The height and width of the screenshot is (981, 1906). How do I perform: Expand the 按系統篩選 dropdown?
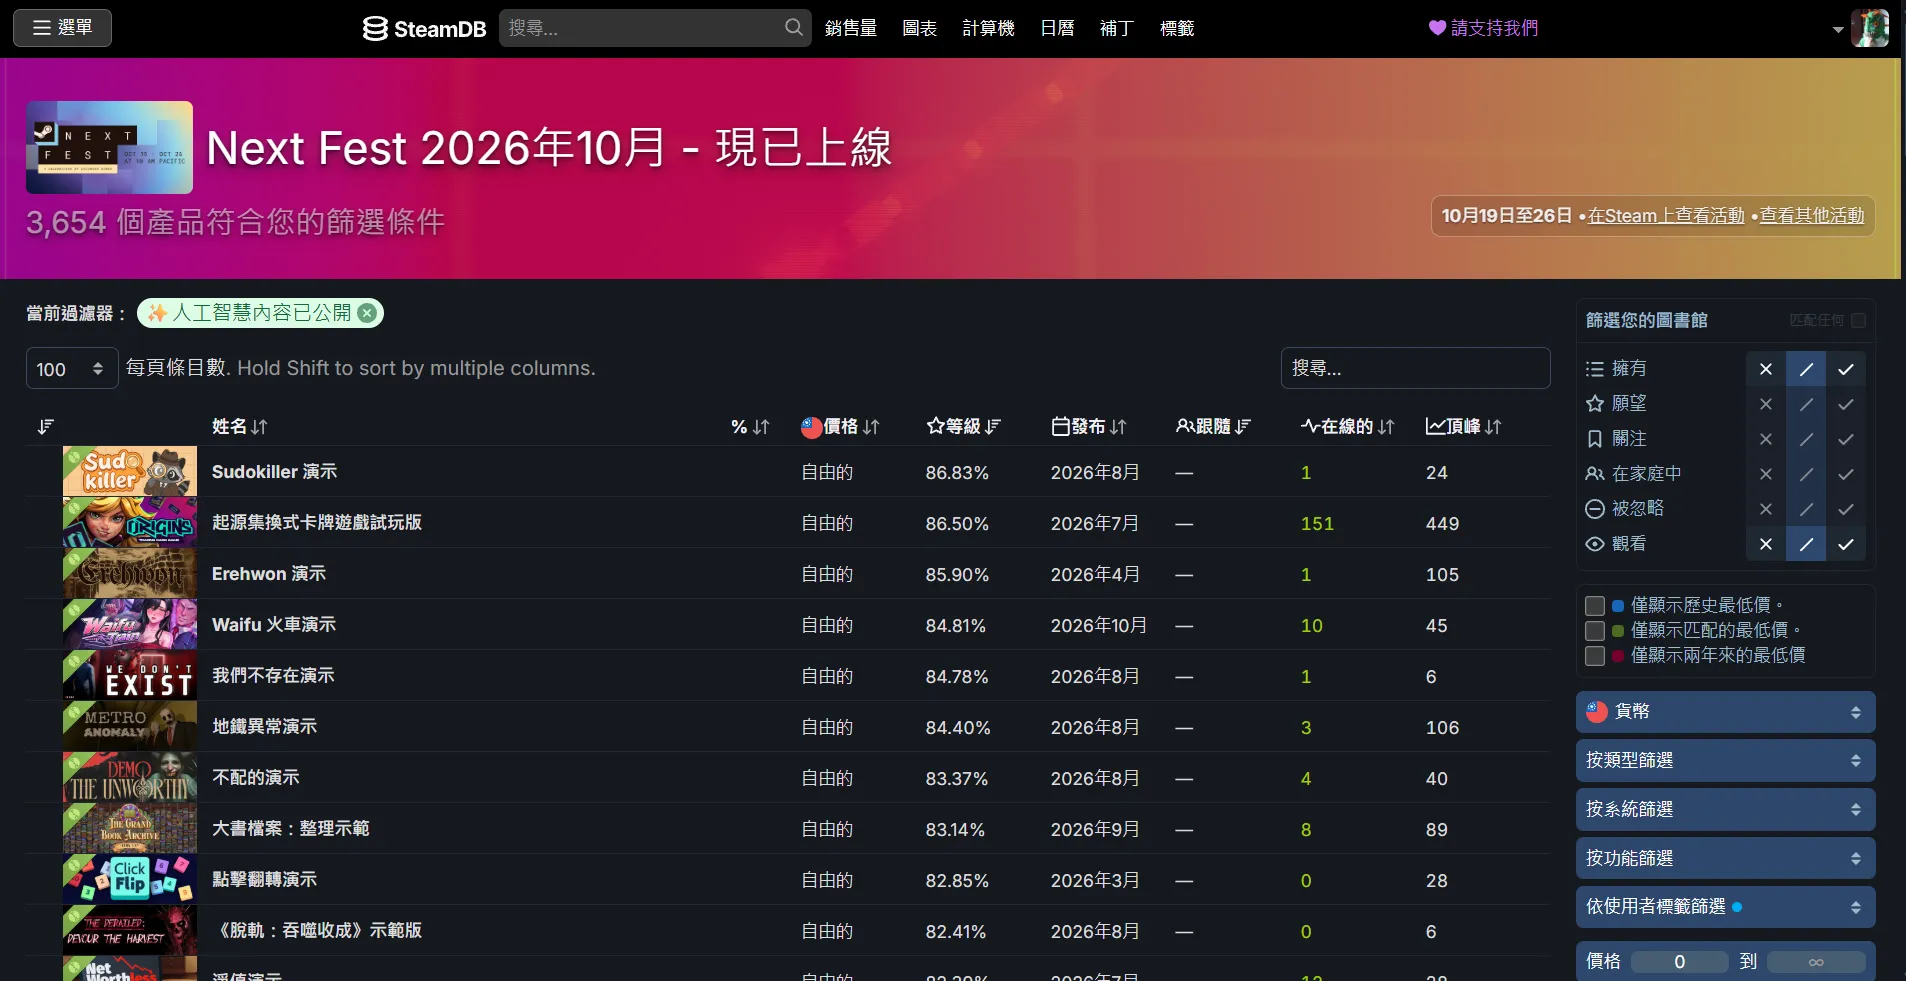tap(1725, 810)
